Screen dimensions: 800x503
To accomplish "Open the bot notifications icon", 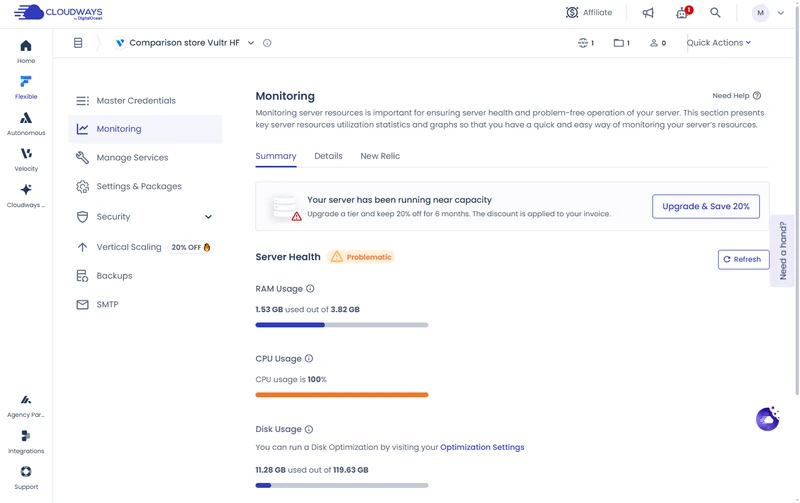I will [683, 13].
